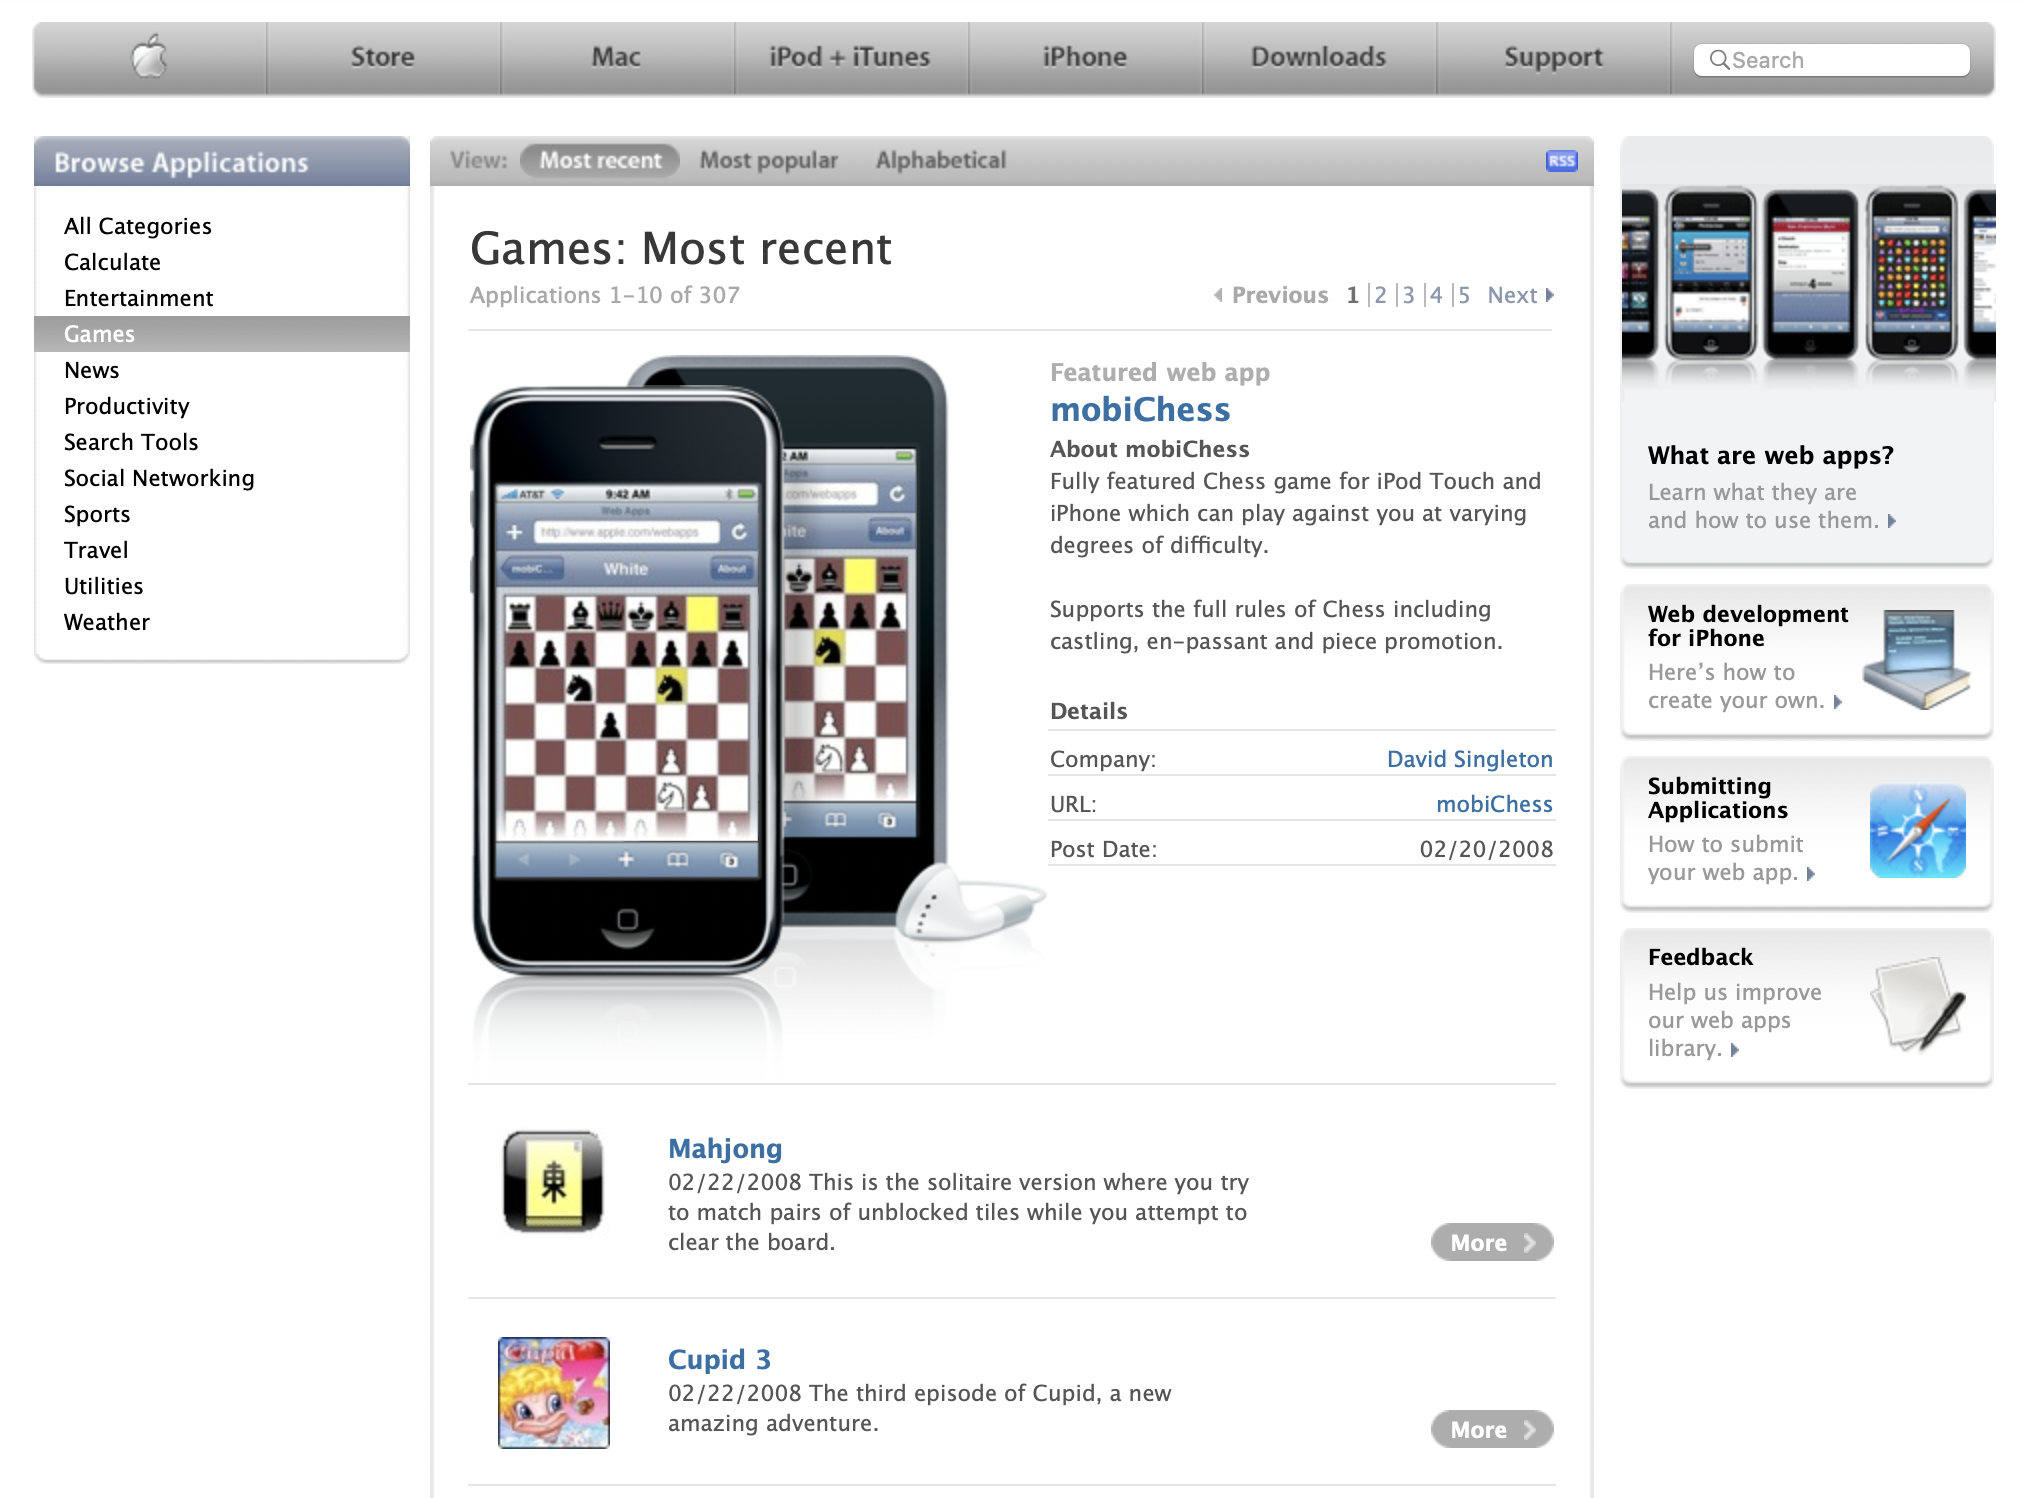Select the Most recent view toggle
Screen dimensions: 2024x1498
(x=601, y=160)
